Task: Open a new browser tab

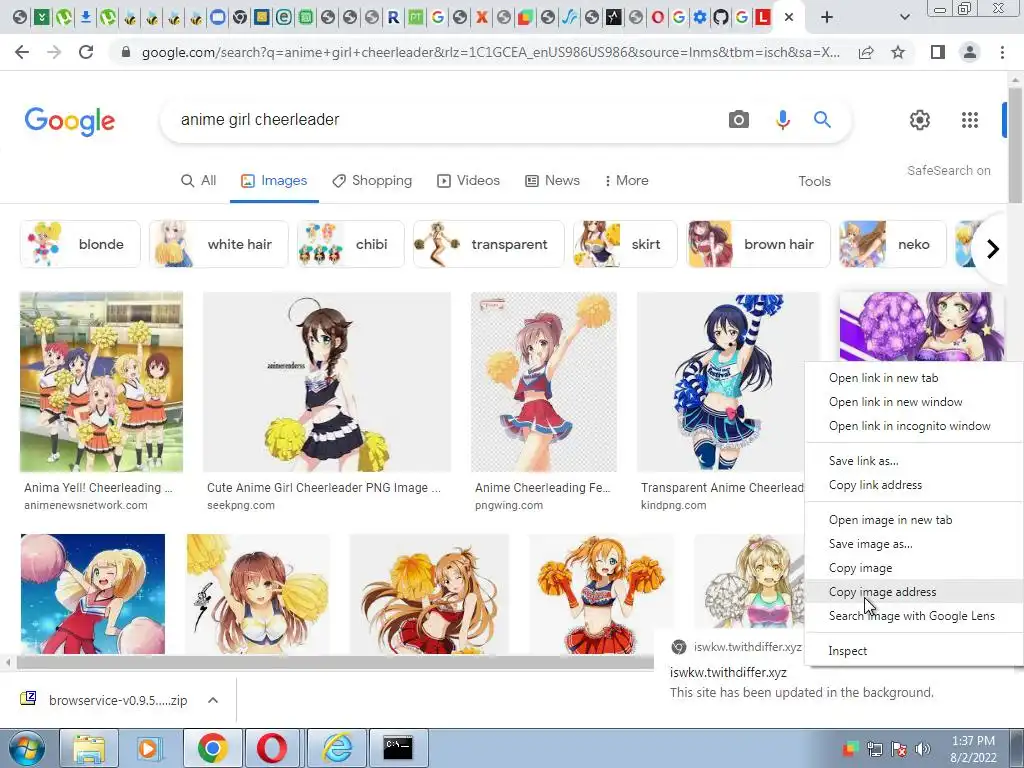Action: 827,17
